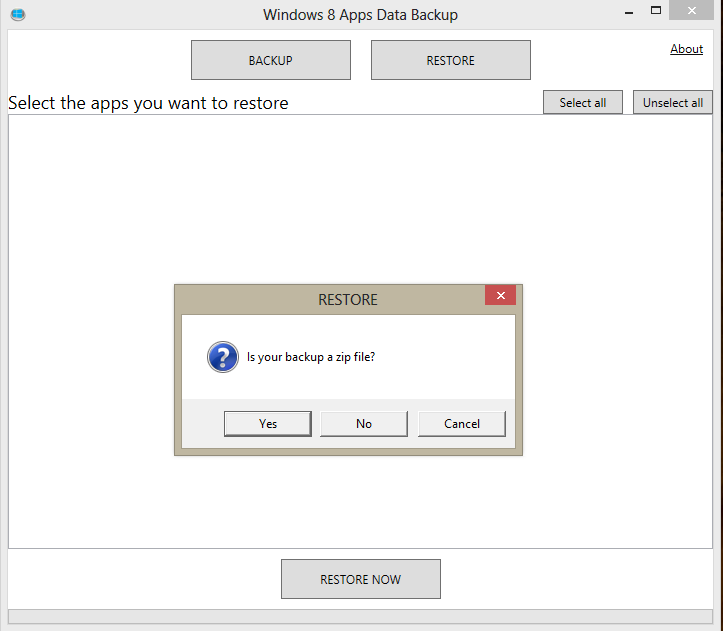The image size is (723, 631).
Task: Open the RESTORE mode button
Action: point(450,60)
